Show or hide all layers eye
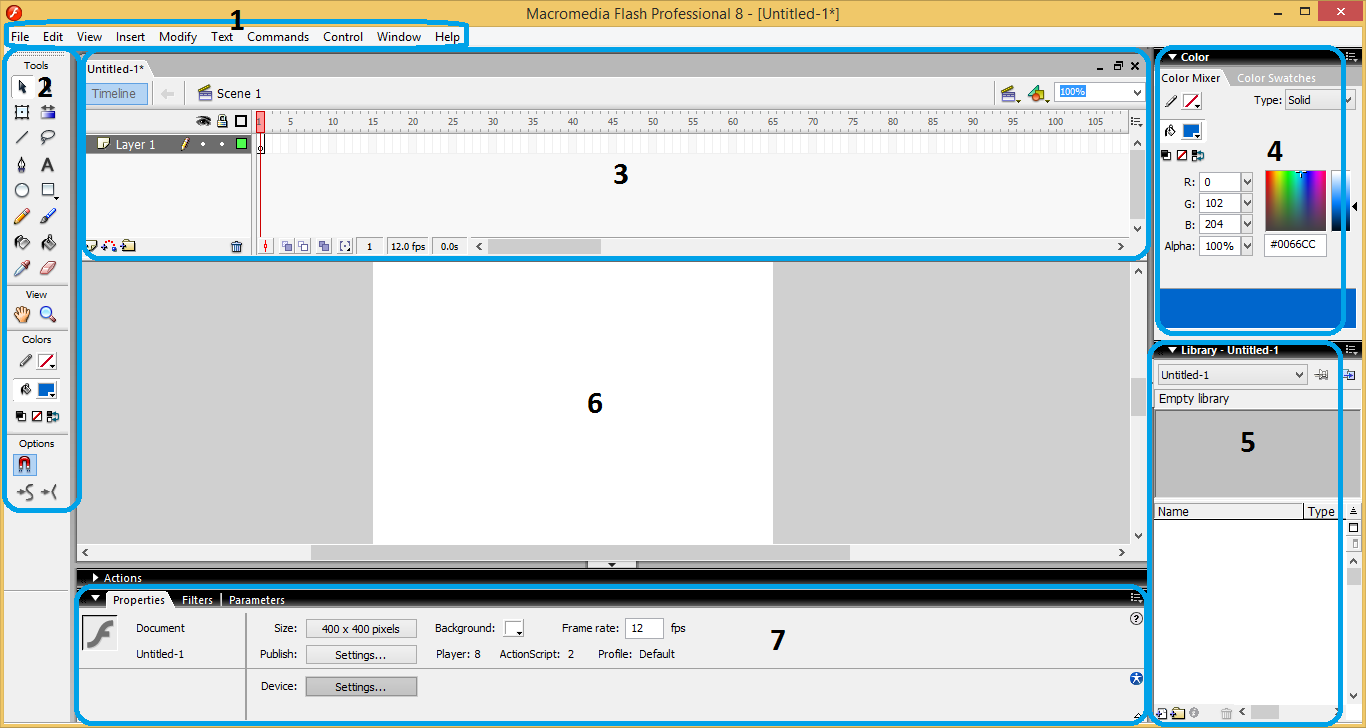Screen dimensions: 1366x728 click(203, 121)
